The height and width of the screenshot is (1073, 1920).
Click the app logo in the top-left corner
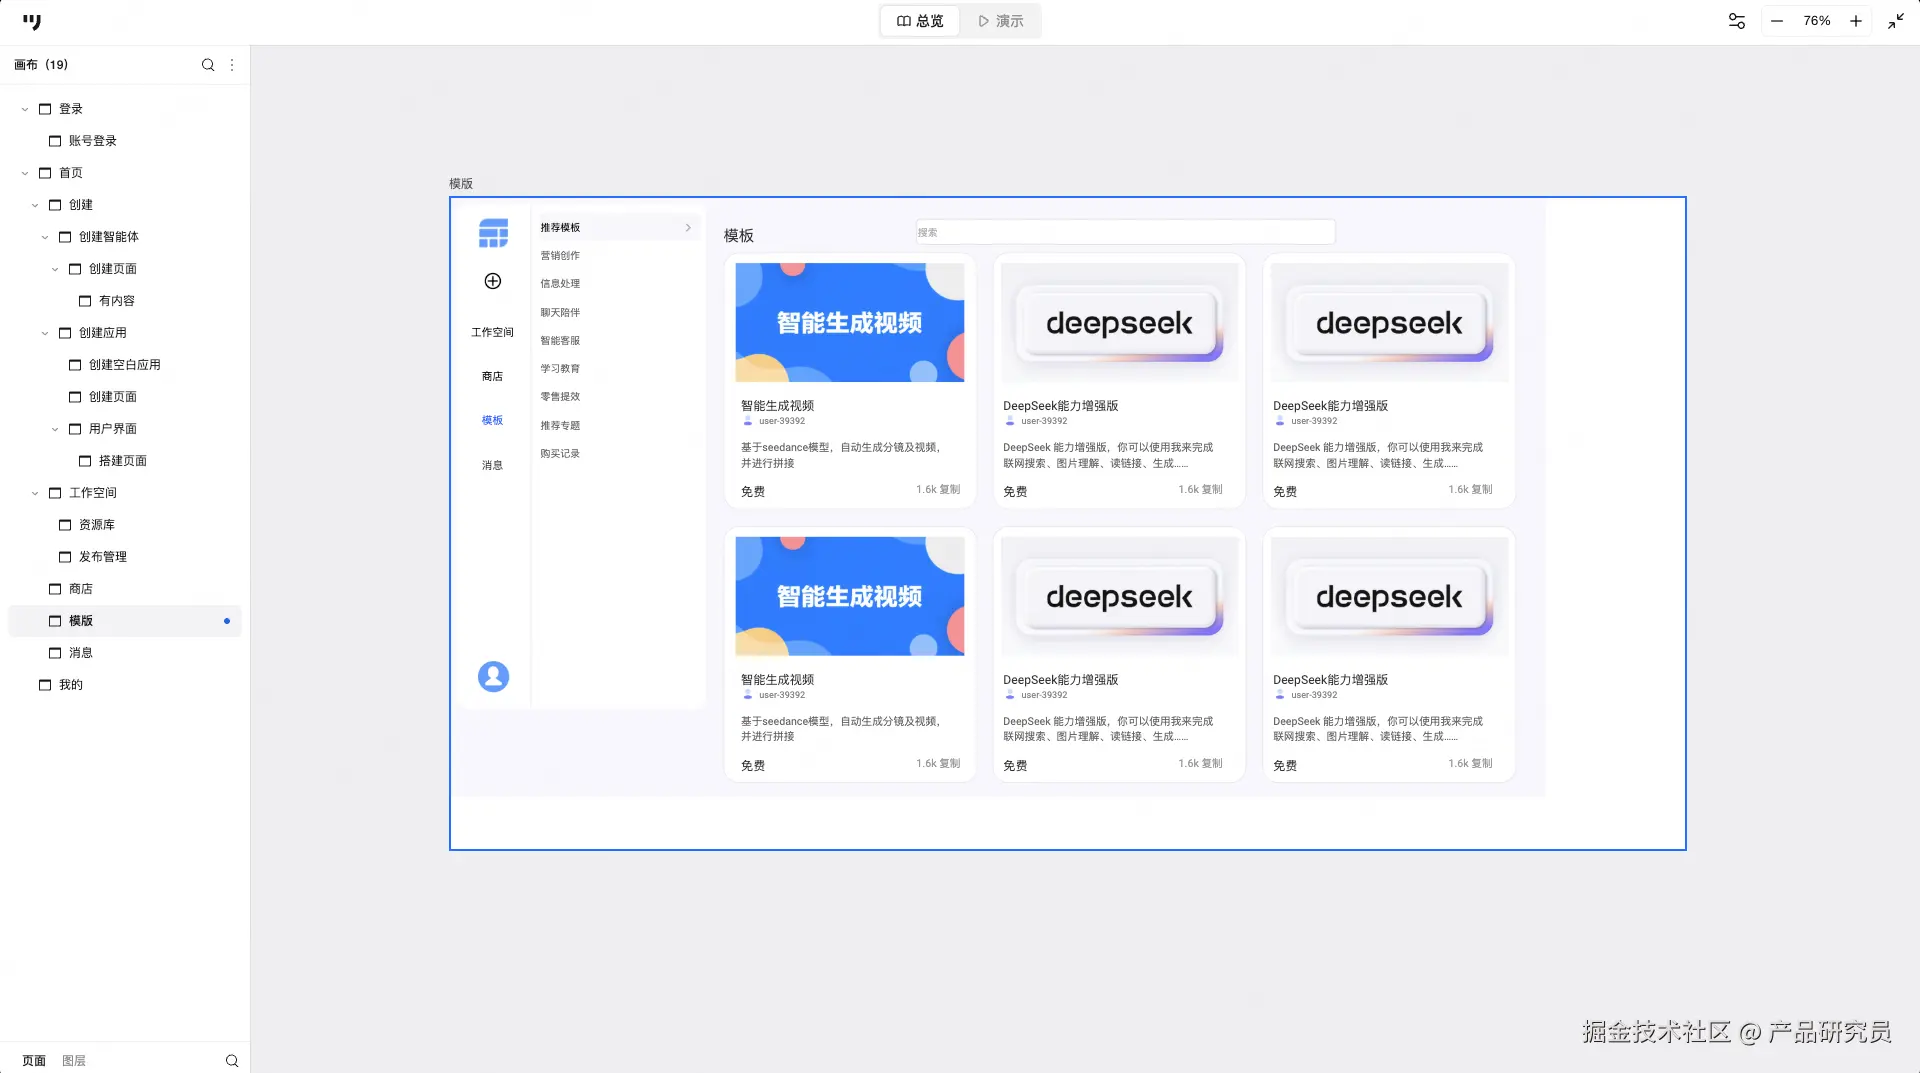[32, 21]
